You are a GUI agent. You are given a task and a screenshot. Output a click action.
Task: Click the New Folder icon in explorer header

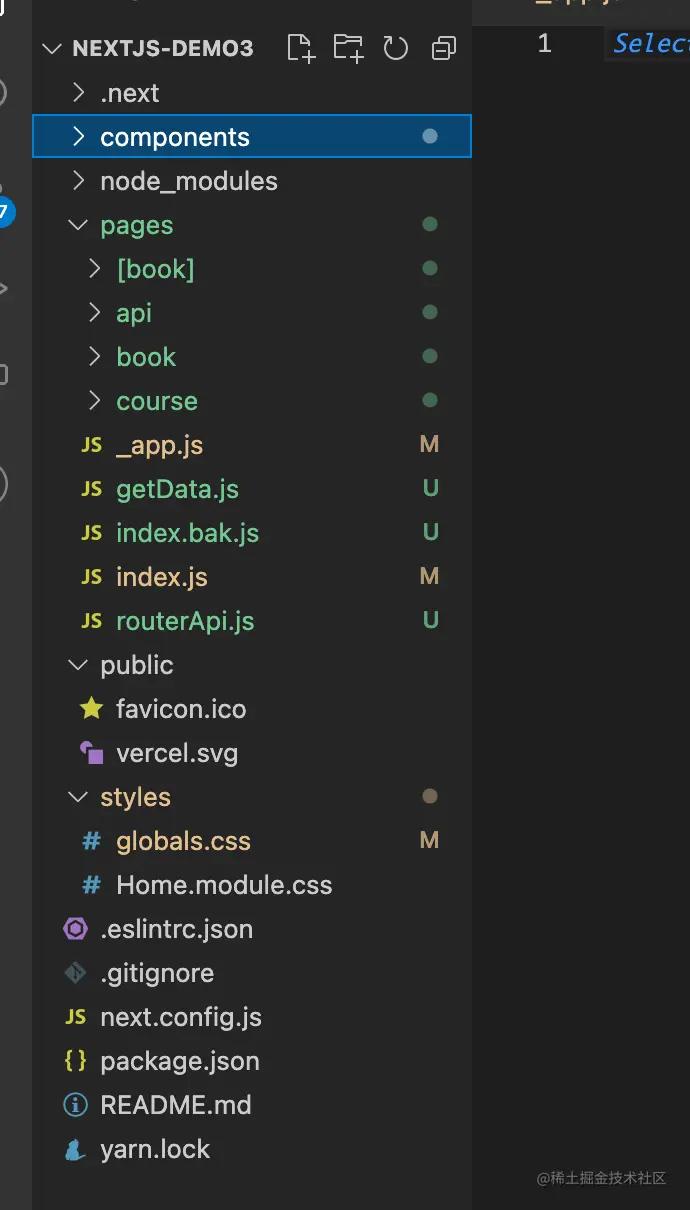tap(348, 48)
